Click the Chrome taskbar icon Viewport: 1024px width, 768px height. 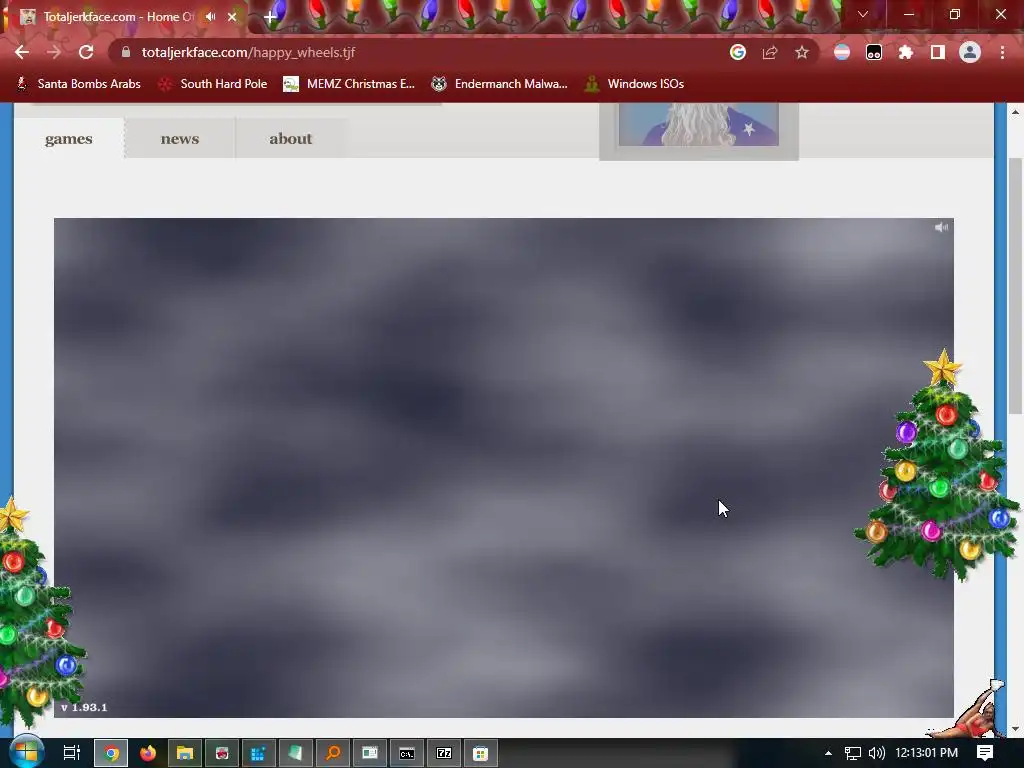pyautogui.click(x=112, y=753)
